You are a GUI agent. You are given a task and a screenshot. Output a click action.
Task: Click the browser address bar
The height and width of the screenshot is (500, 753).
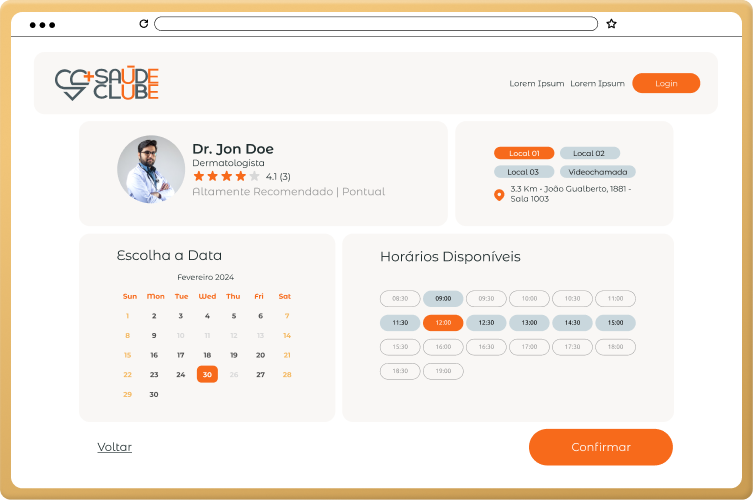point(375,23)
